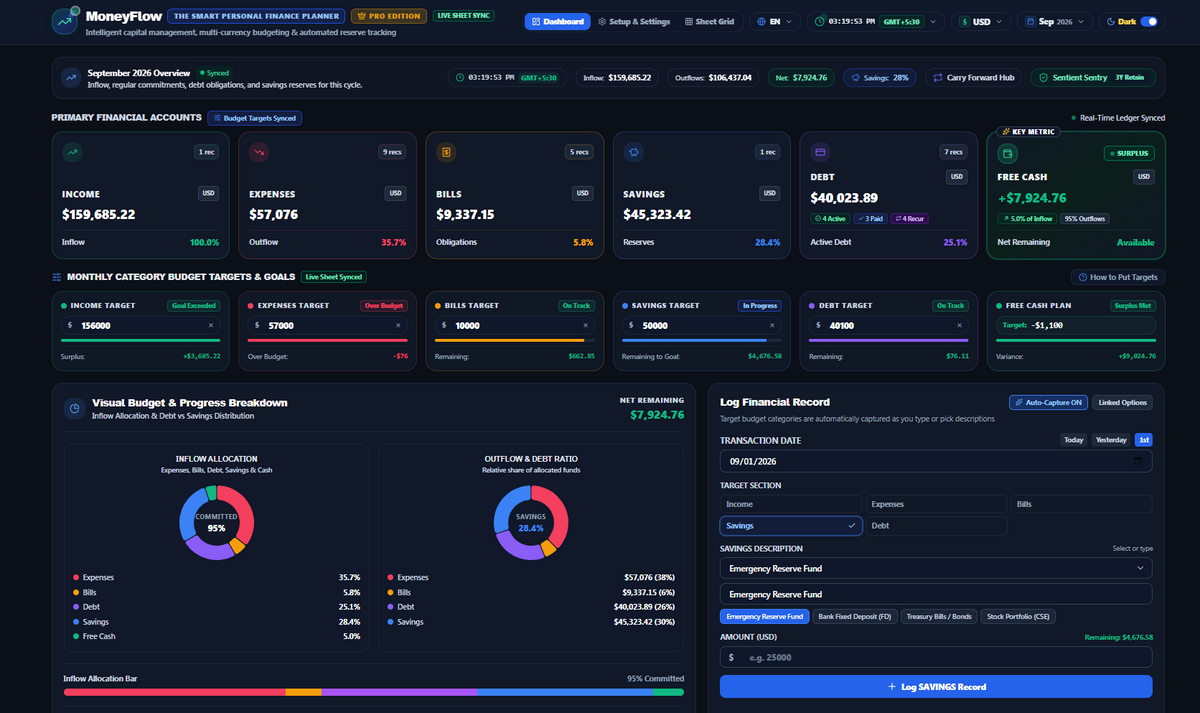Click the Free Cash wallet icon
Image resolution: width=1200 pixels, height=713 pixels.
[x=1008, y=154]
